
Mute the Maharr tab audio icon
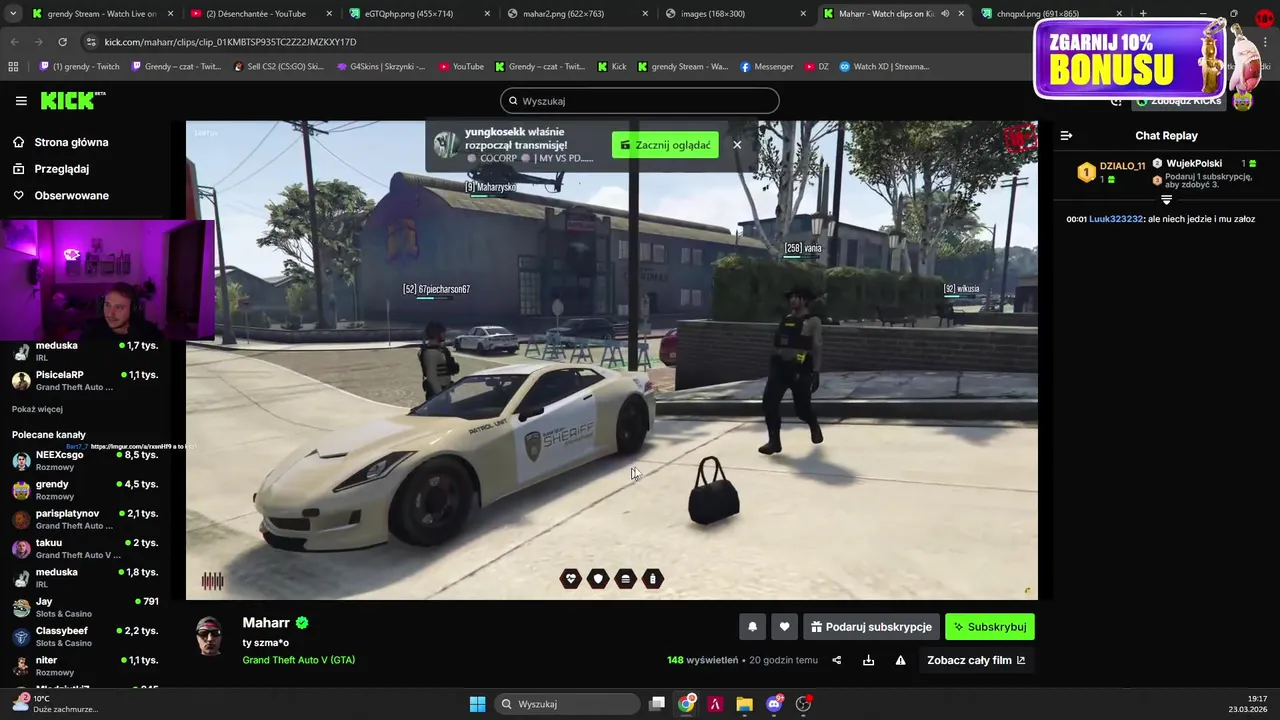[x=945, y=14]
